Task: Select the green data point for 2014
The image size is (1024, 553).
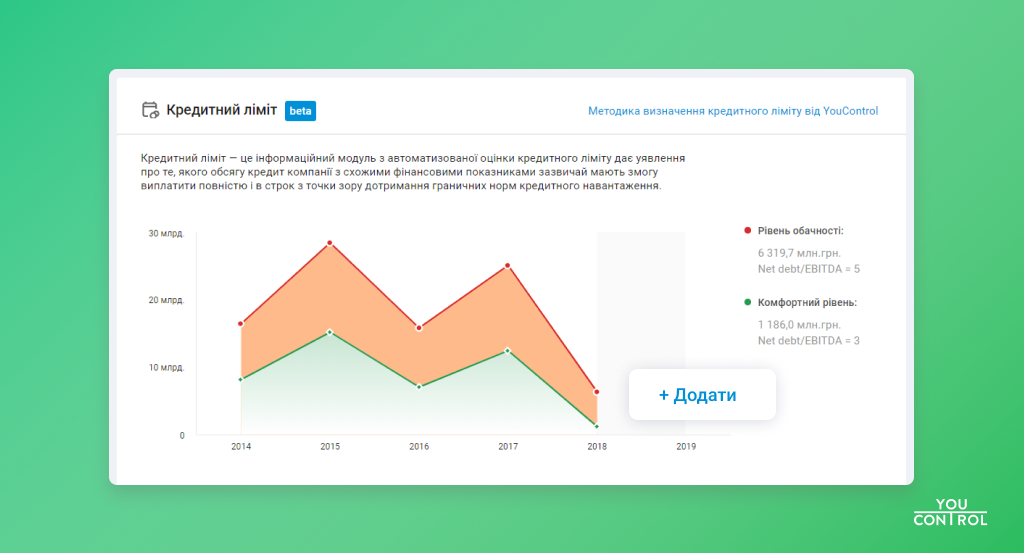Action: pos(241,379)
